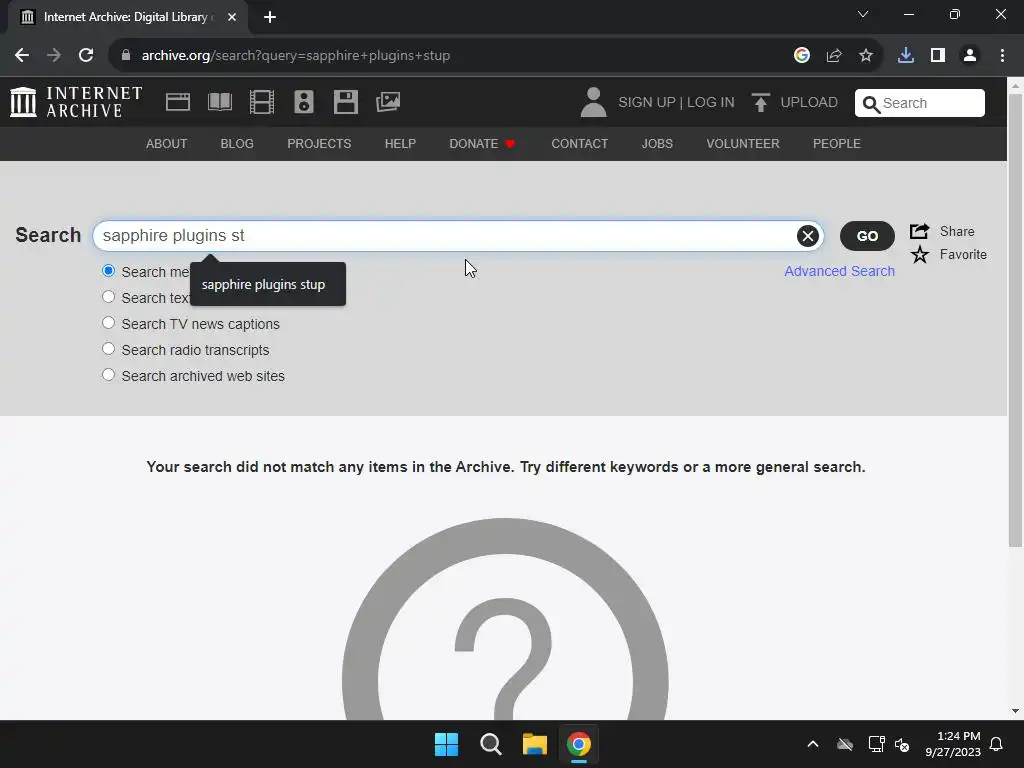Image resolution: width=1024 pixels, height=768 pixels.
Task: Open the Video film strip icon
Action: (262, 102)
